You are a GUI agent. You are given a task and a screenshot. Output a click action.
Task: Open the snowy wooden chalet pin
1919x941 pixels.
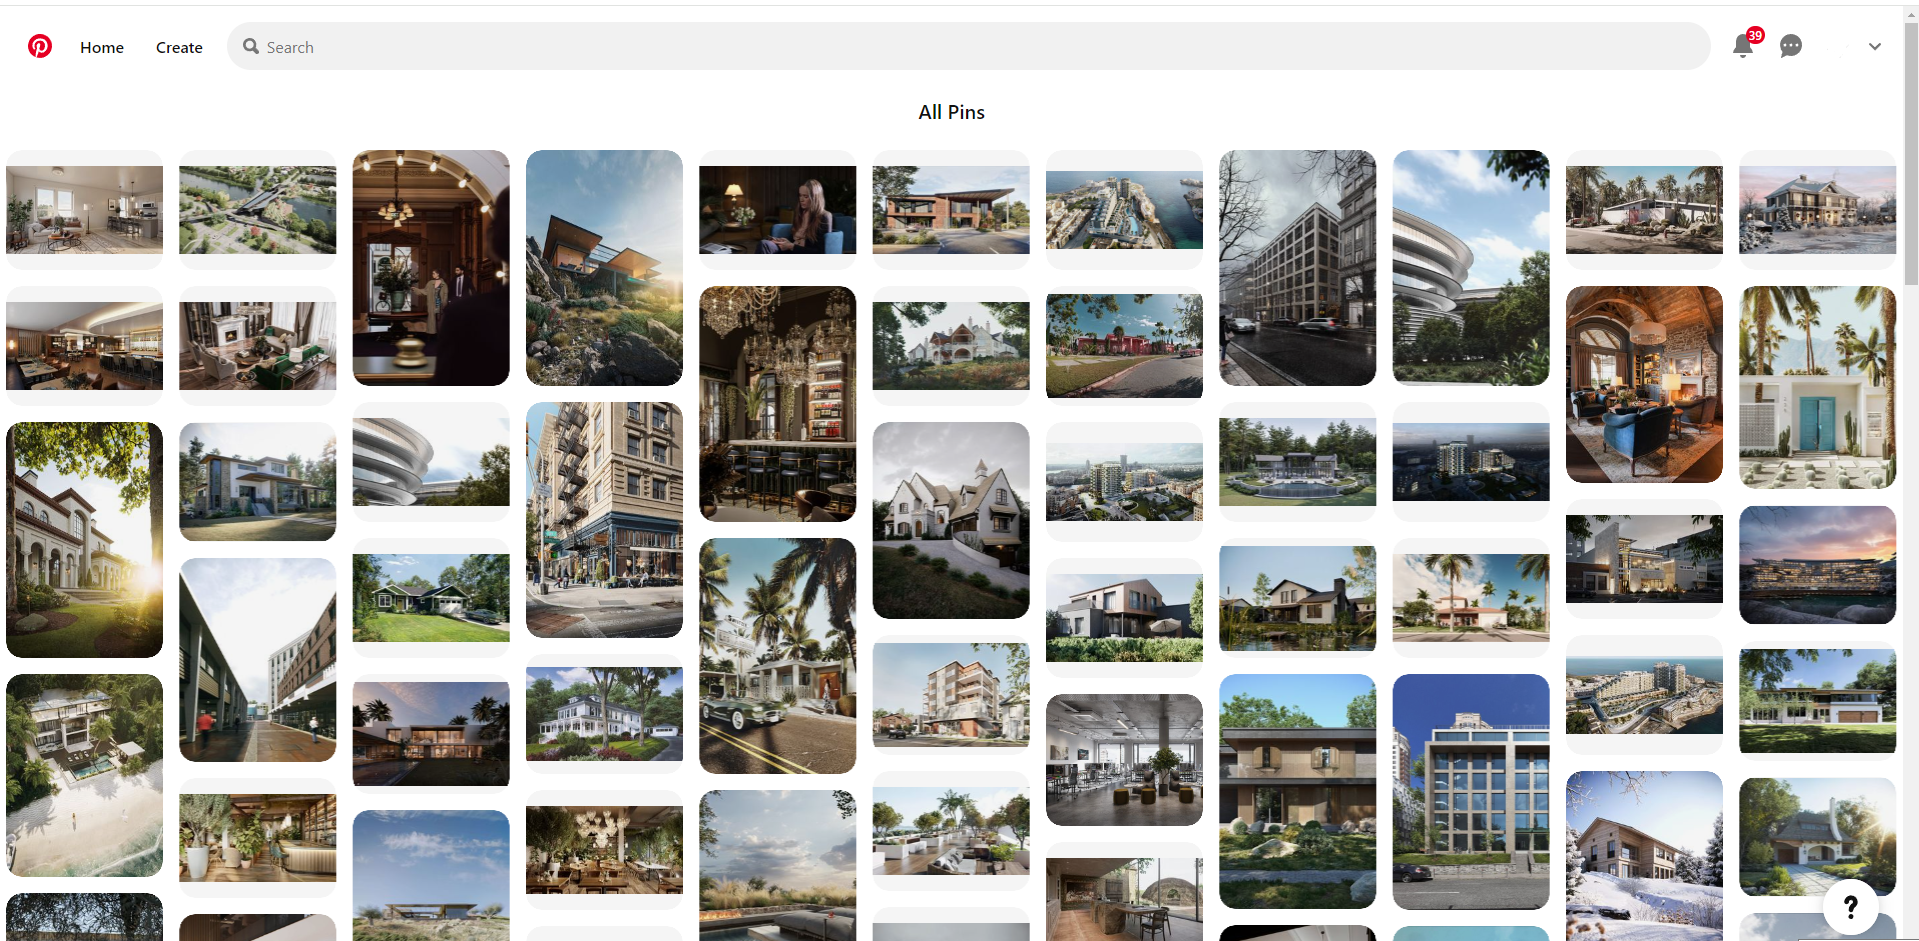pos(1644,856)
